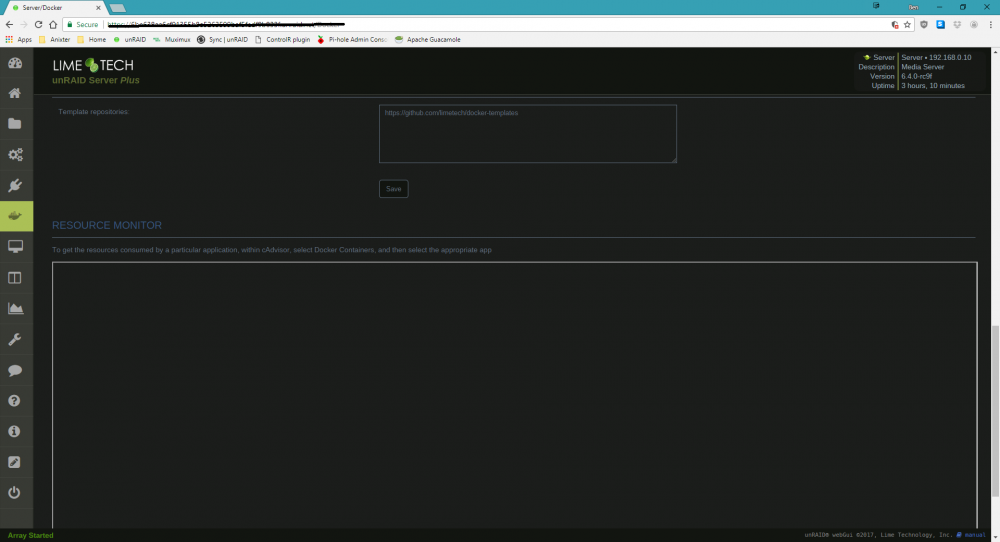Select the highlighted Docker whale icon
Image resolution: width=1000 pixels, height=542 pixels.
16,216
